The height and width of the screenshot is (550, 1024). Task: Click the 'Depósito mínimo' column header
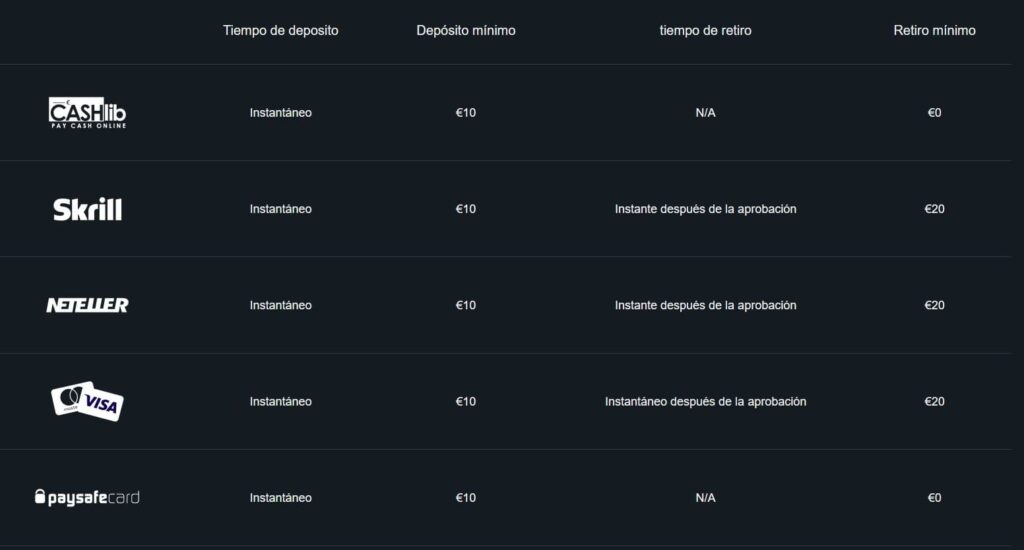tap(466, 30)
